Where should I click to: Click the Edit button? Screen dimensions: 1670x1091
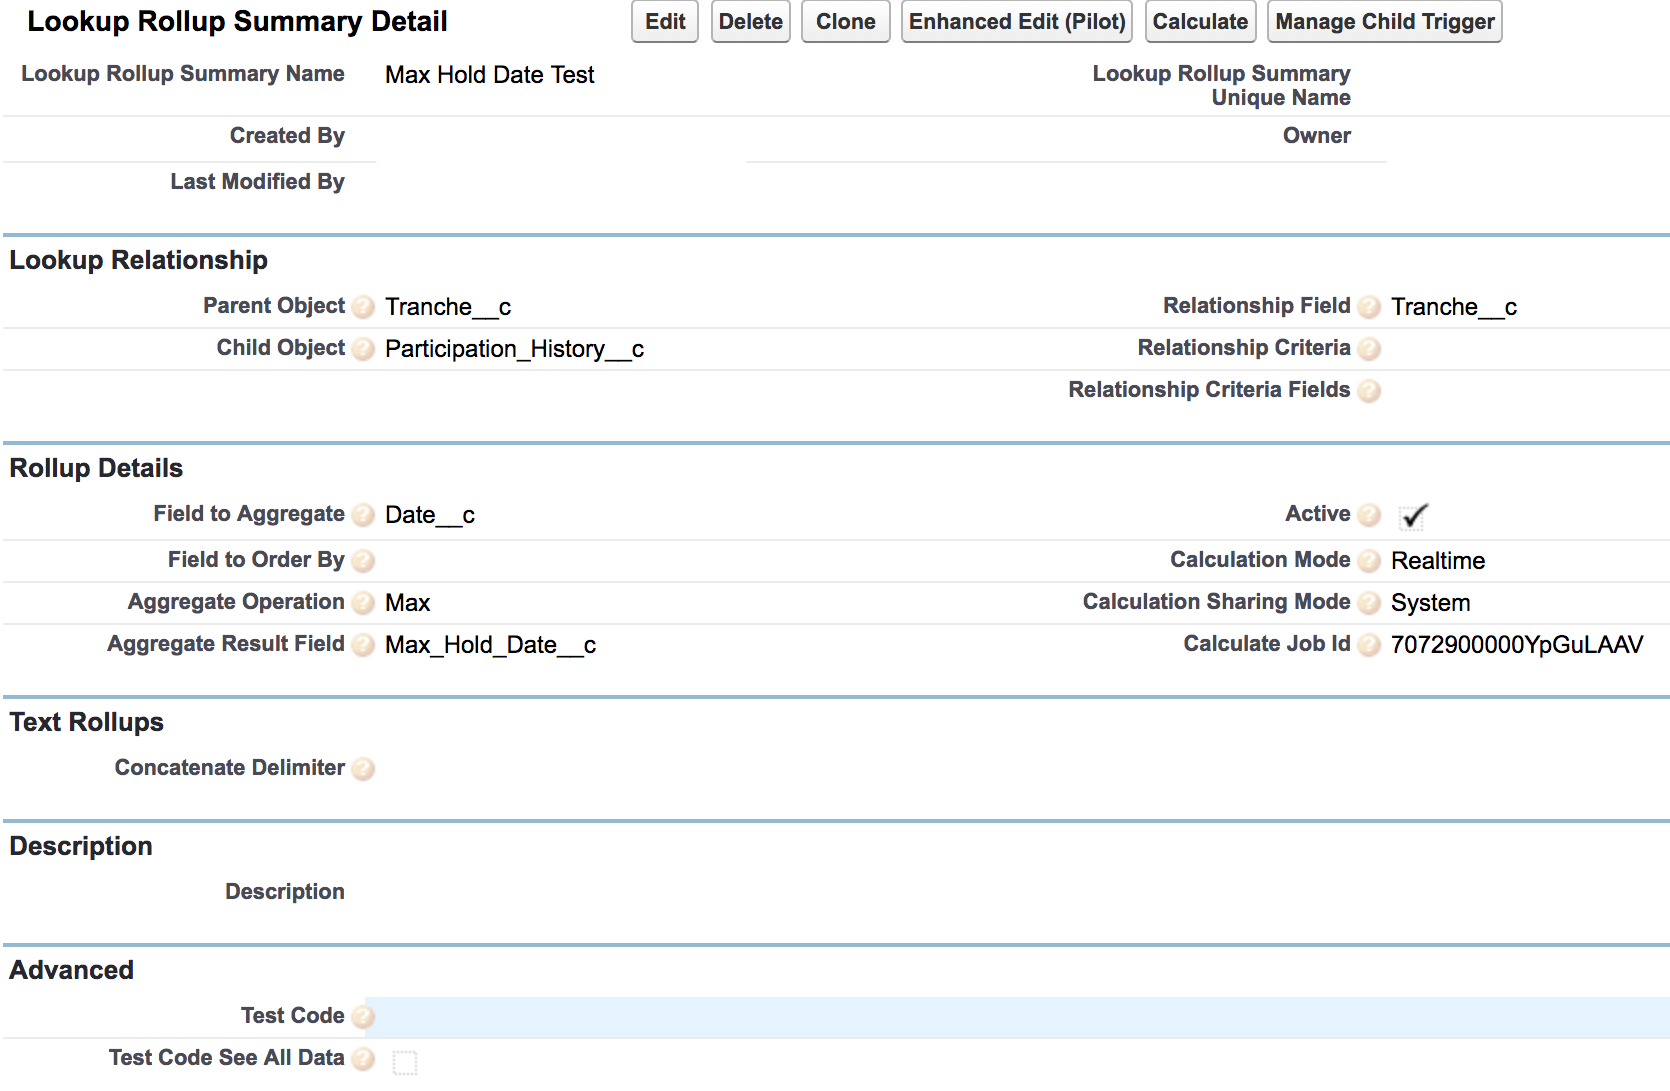[663, 21]
